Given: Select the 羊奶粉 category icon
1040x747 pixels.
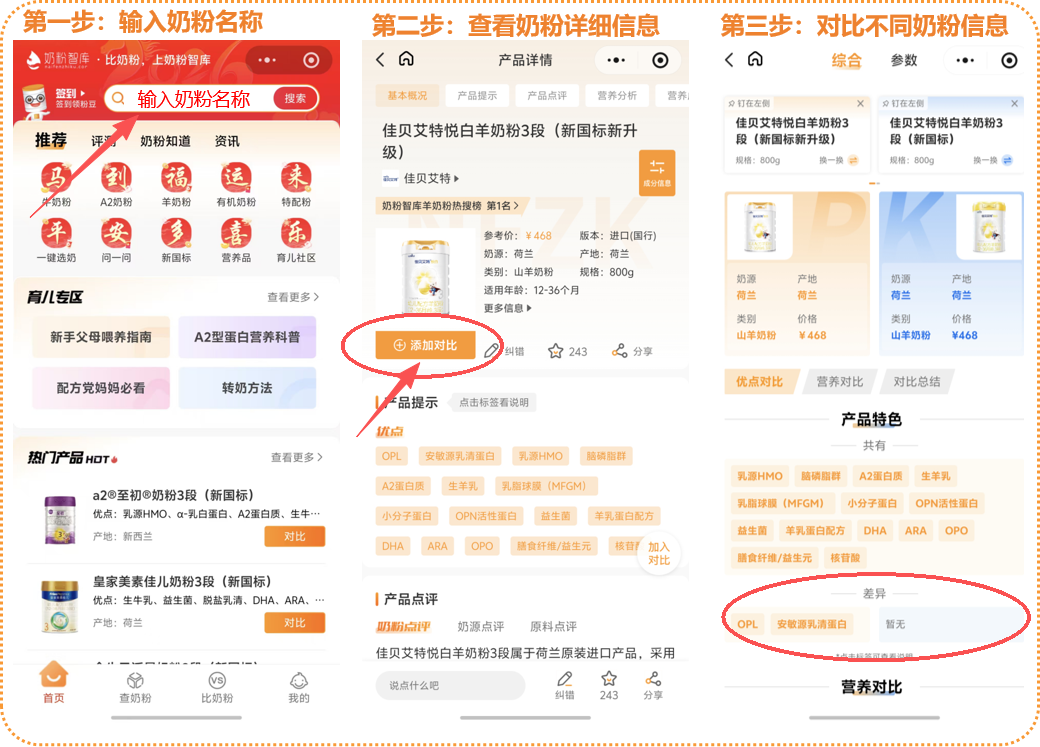Looking at the screenshot, I should [176, 178].
